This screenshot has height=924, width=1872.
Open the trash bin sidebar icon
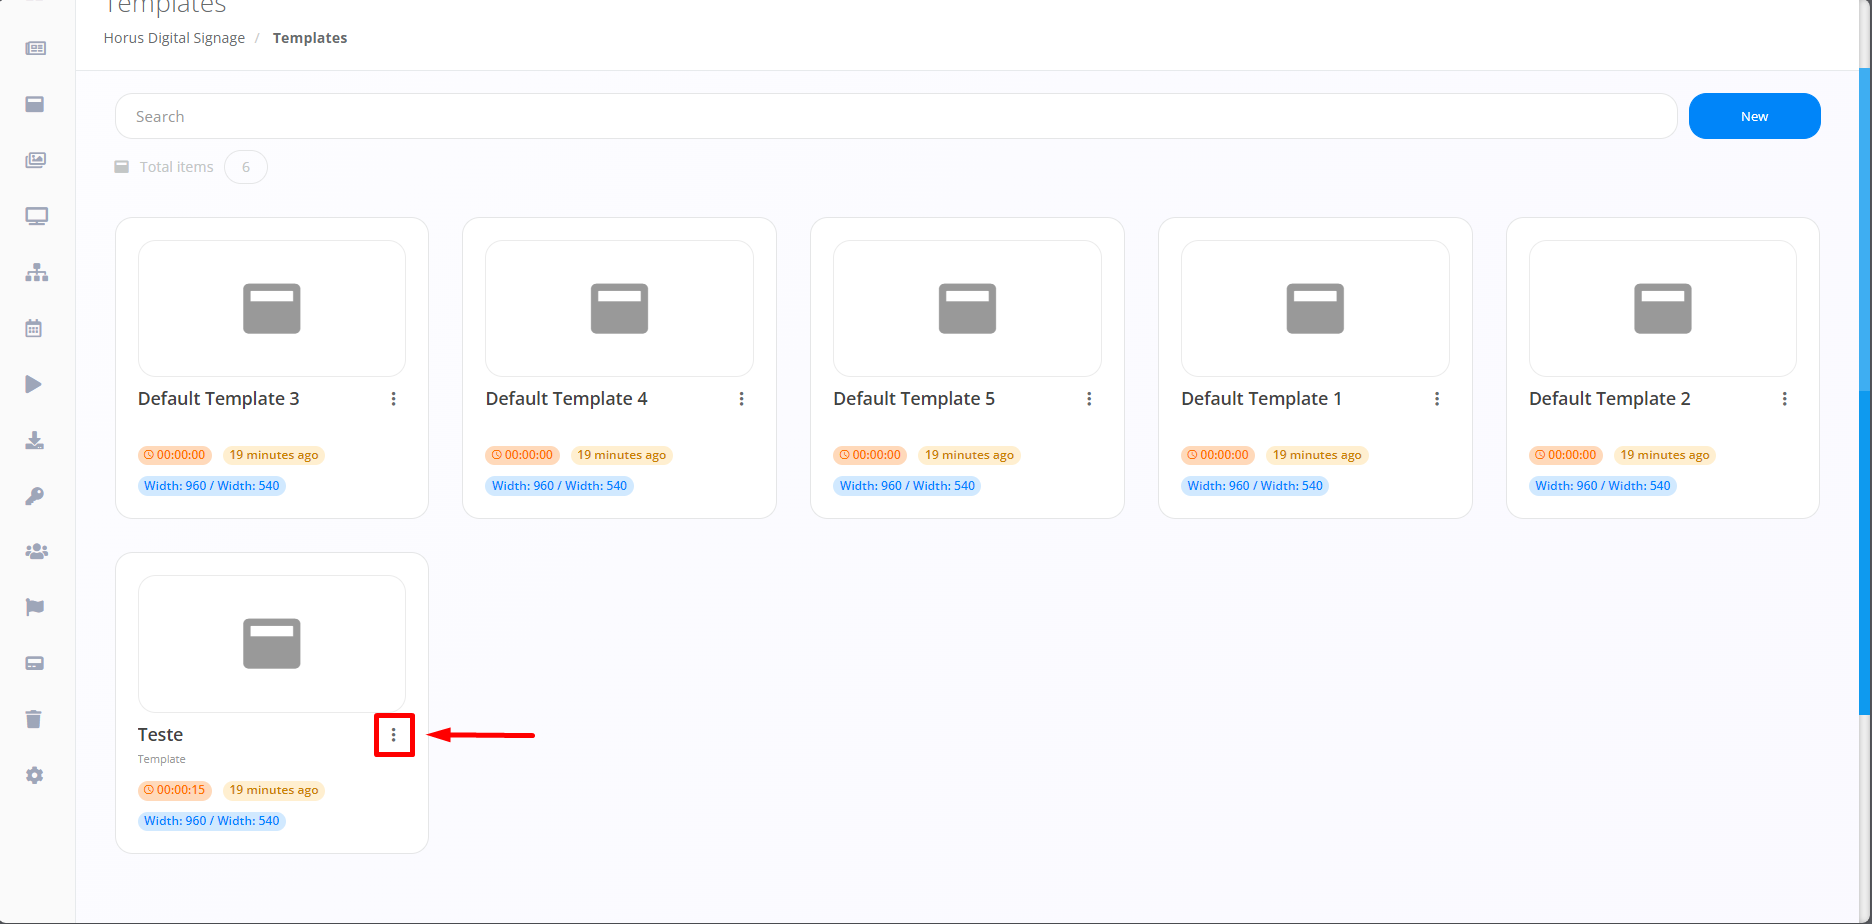pyautogui.click(x=34, y=719)
